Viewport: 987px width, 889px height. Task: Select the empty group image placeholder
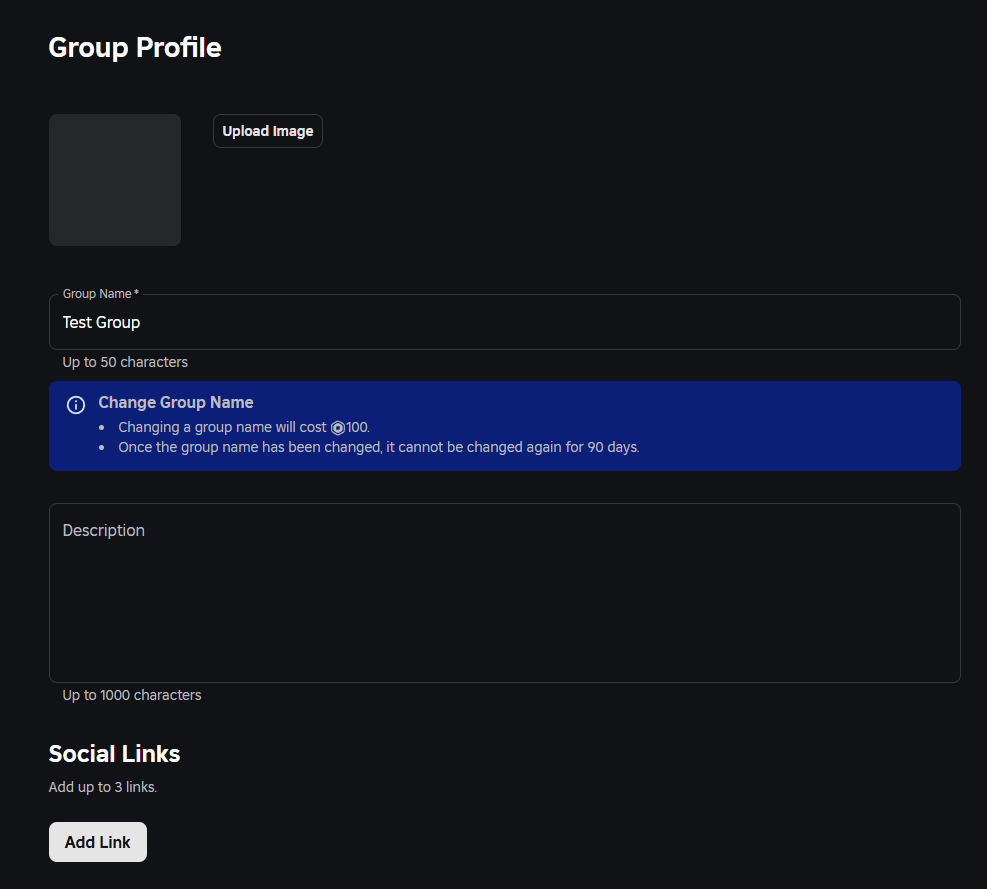pyautogui.click(x=115, y=180)
